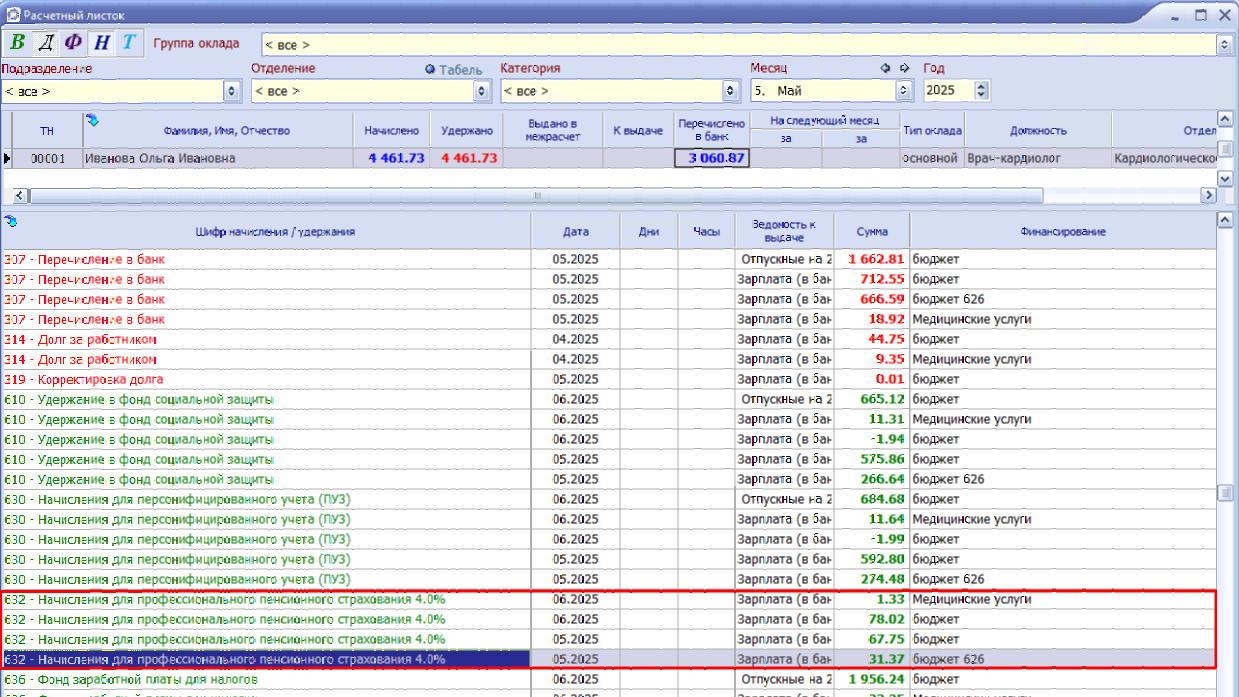
Task: Open the «Подразделение» dropdown
Action: [232, 91]
